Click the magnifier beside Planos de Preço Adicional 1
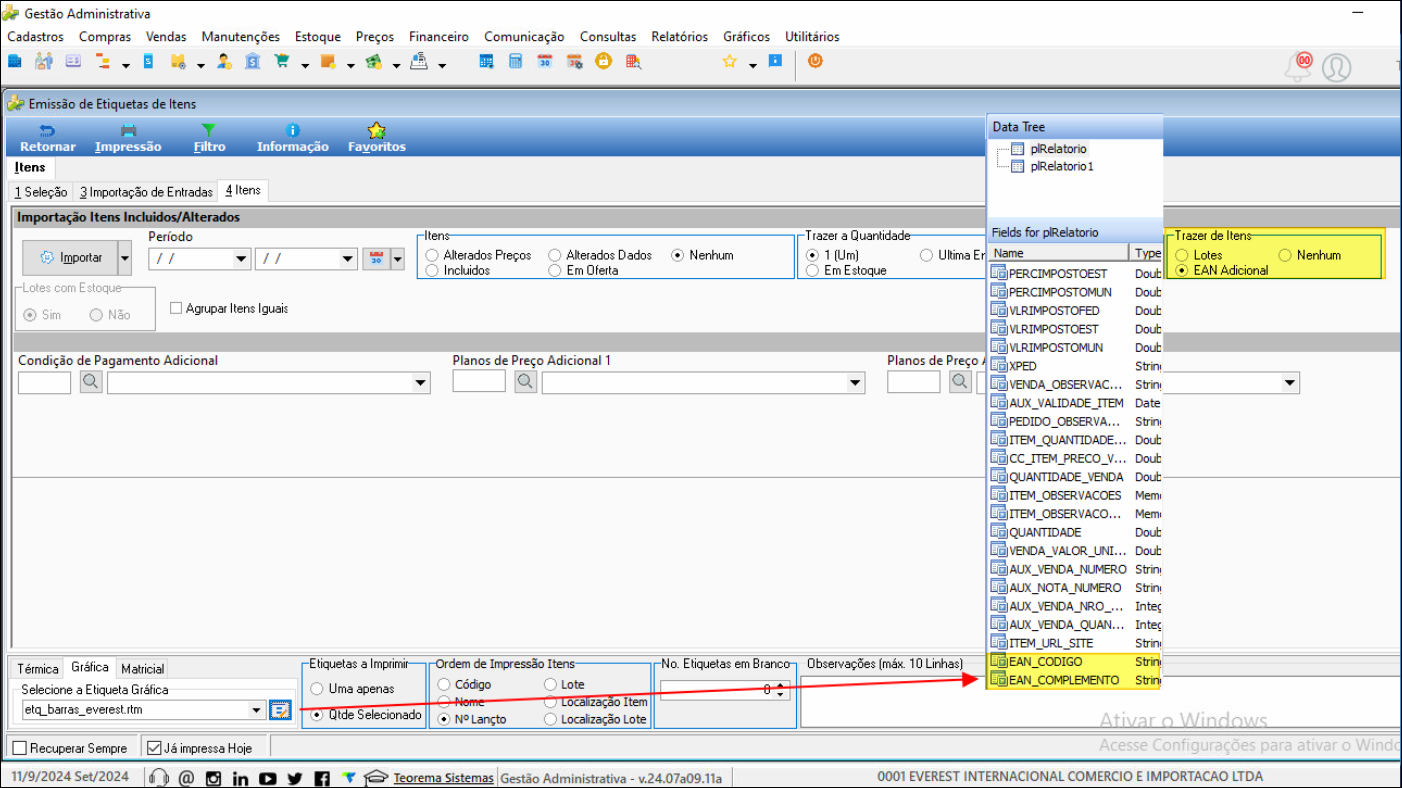 (526, 381)
